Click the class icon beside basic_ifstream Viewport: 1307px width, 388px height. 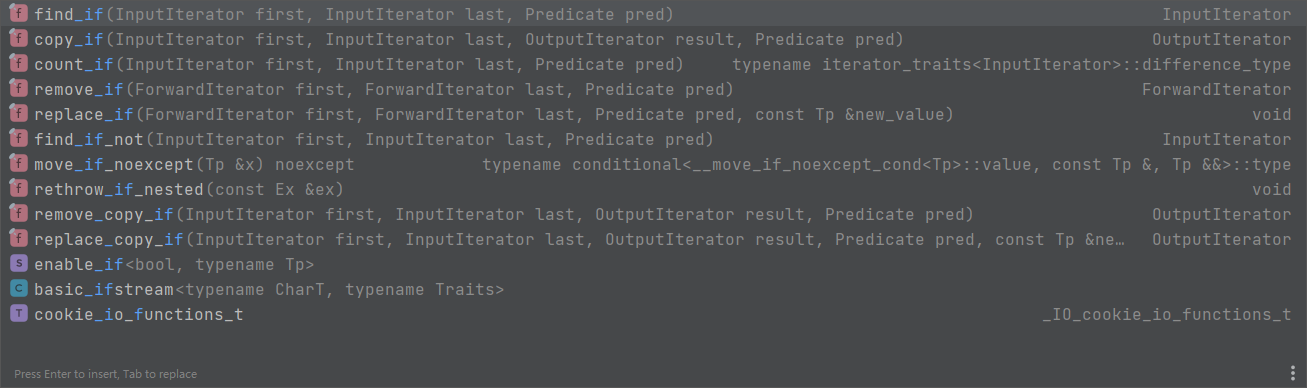point(18,290)
